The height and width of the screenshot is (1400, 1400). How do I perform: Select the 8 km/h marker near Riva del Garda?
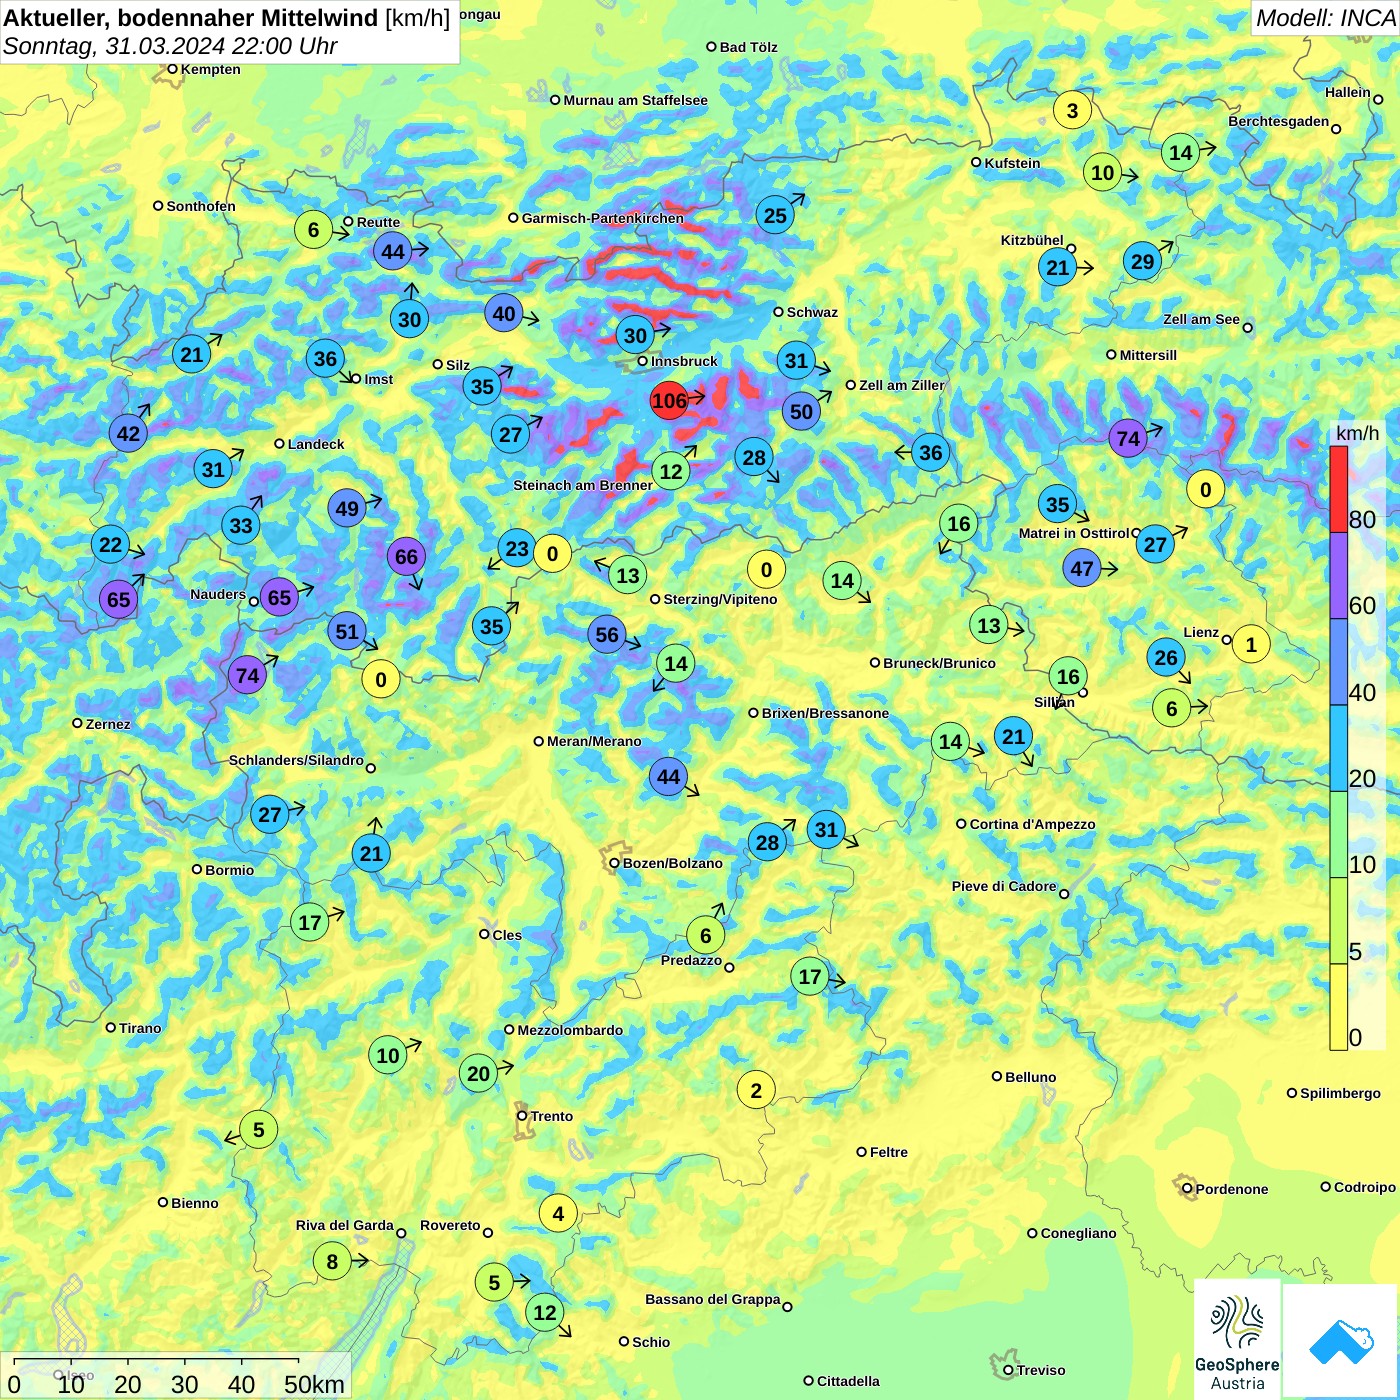point(332,1262)
